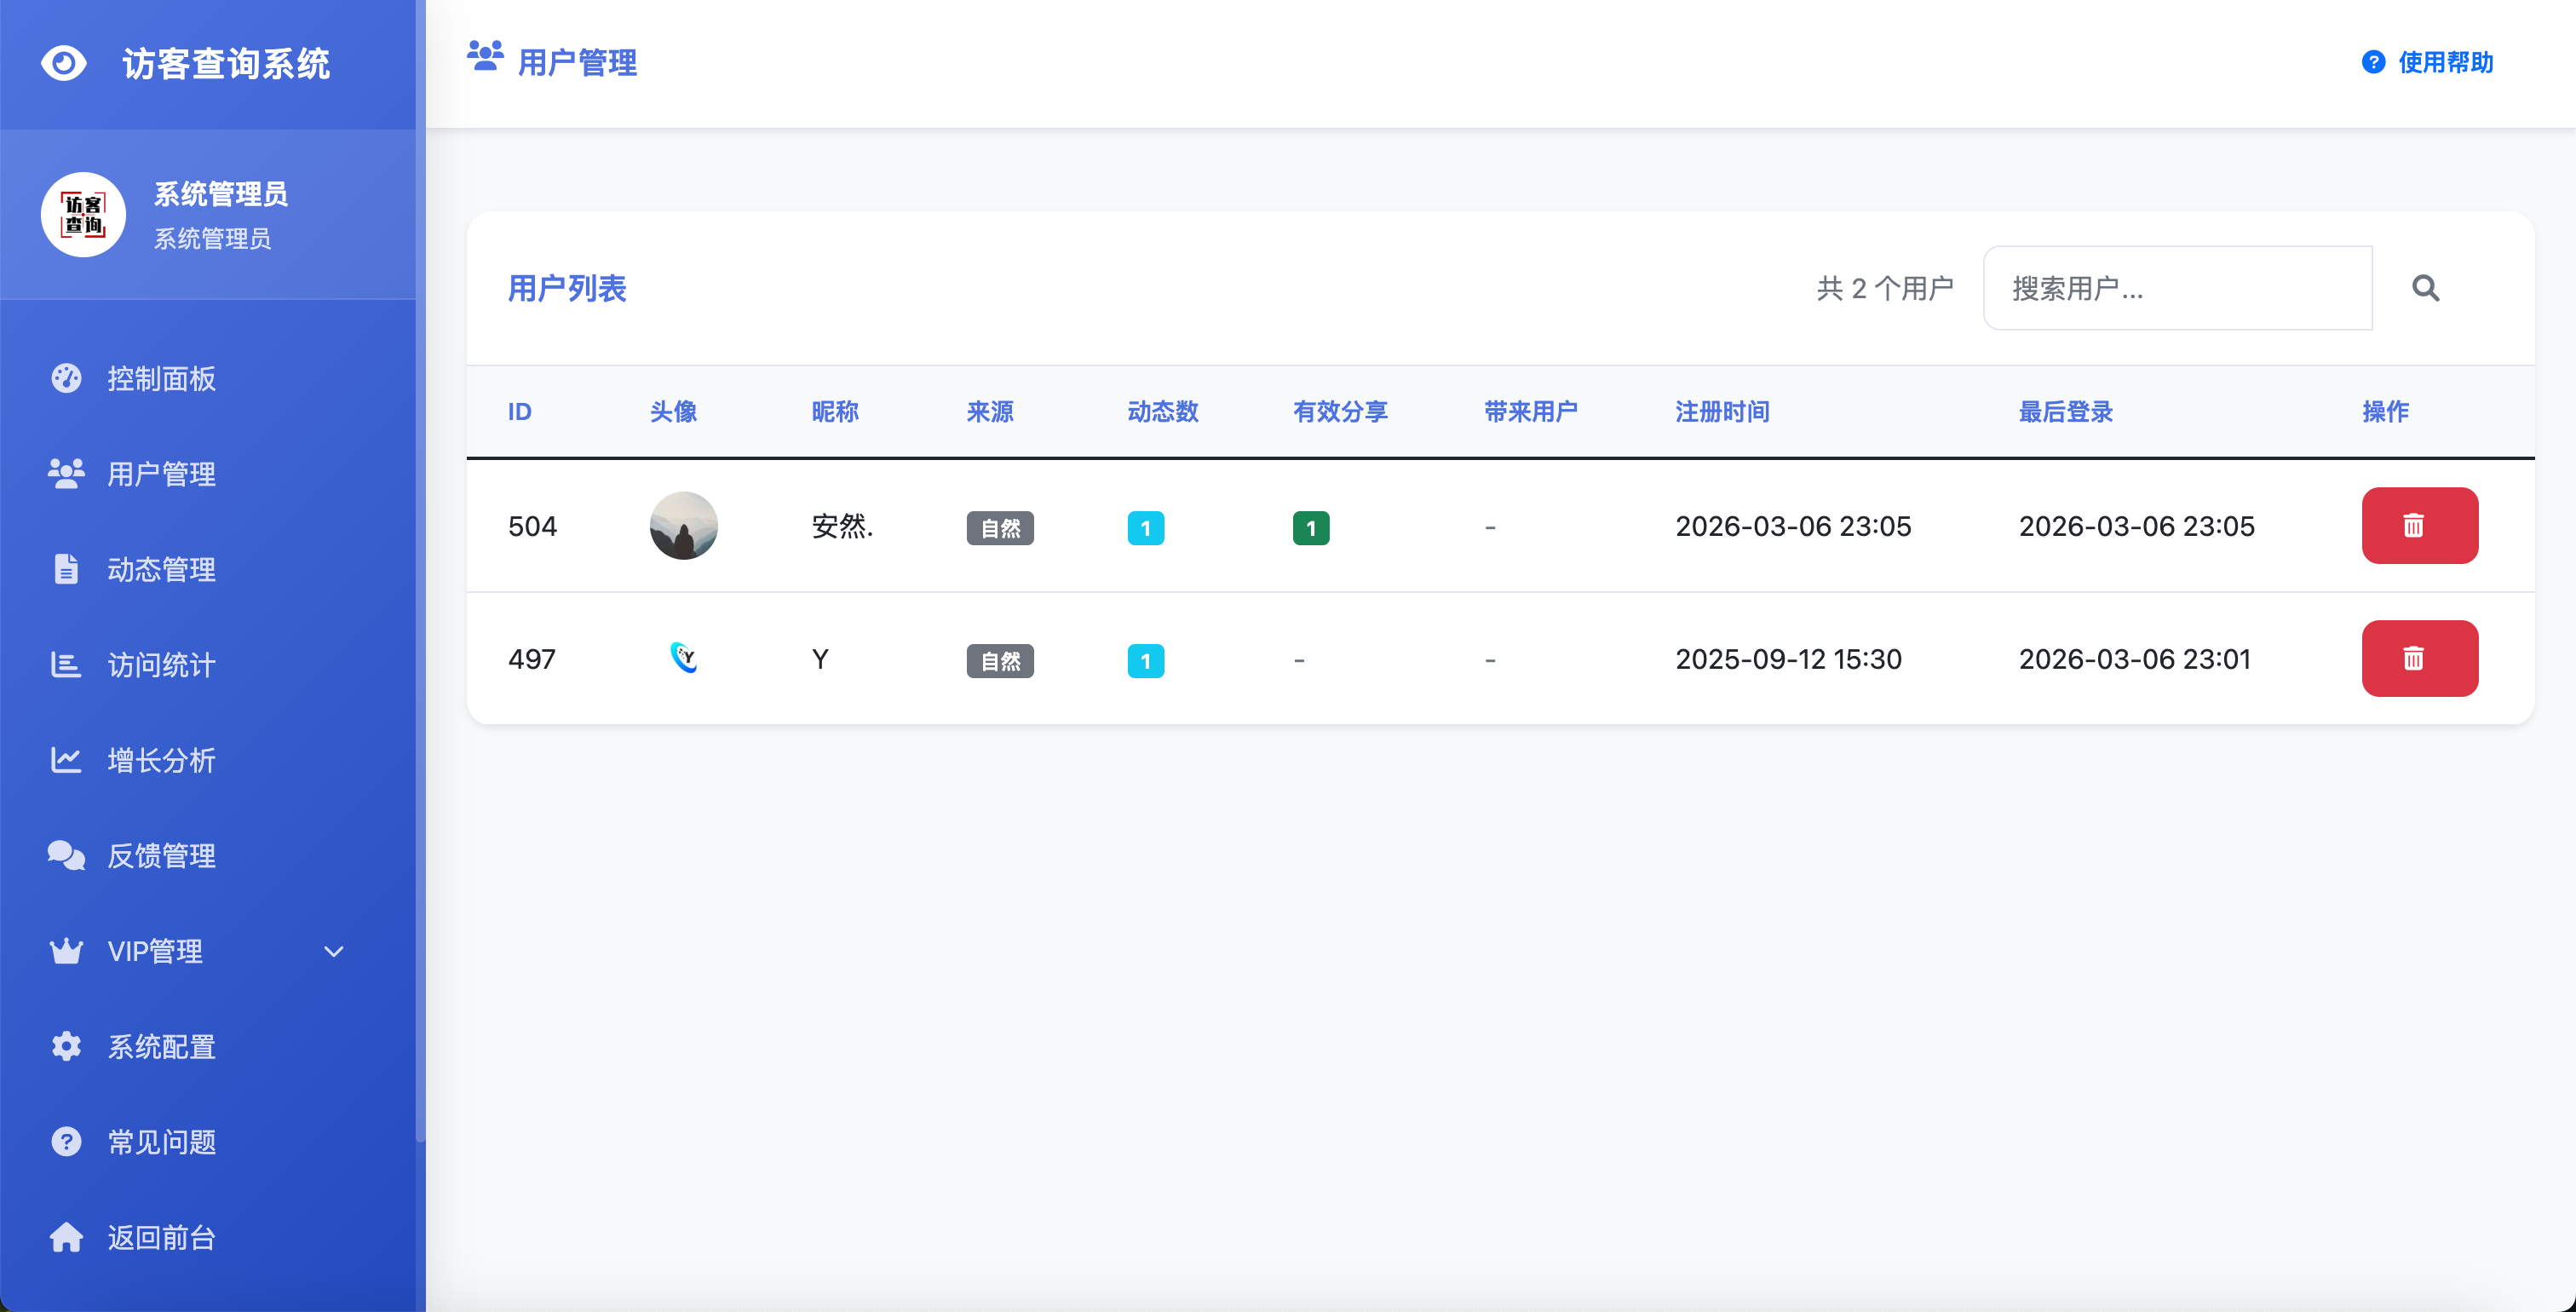Click the search magnifier icon

(x=2426, y=288)
